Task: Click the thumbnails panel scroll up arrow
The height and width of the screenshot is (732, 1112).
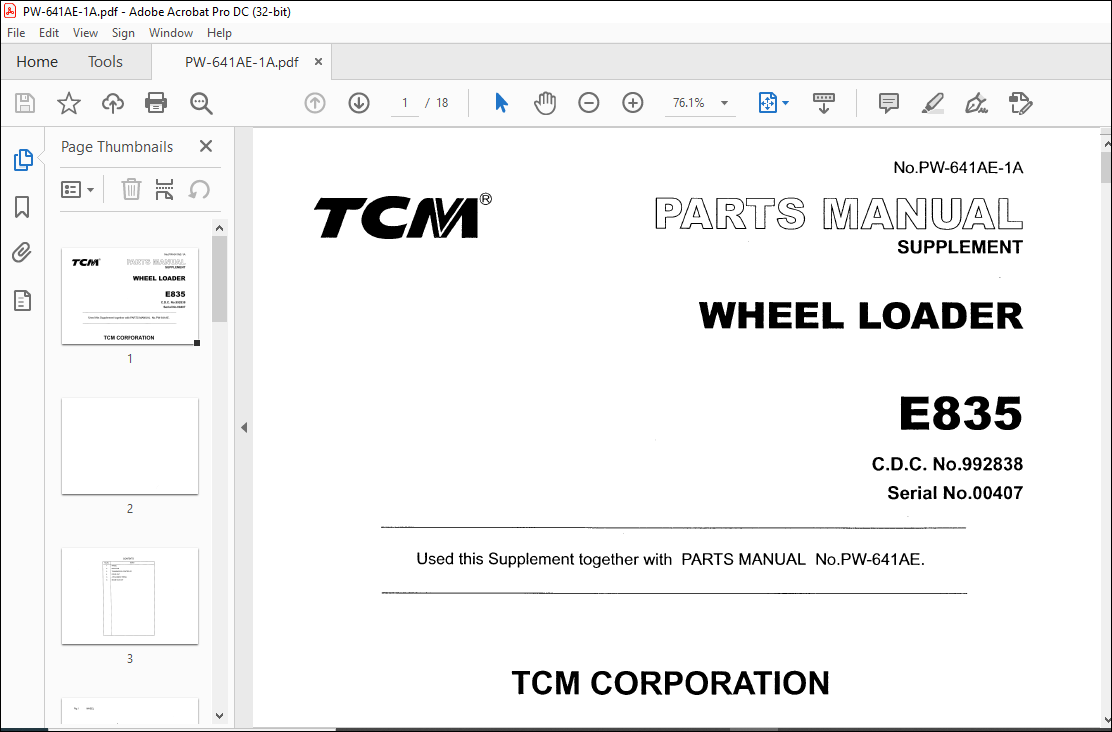Action: [x=219, y=228]
